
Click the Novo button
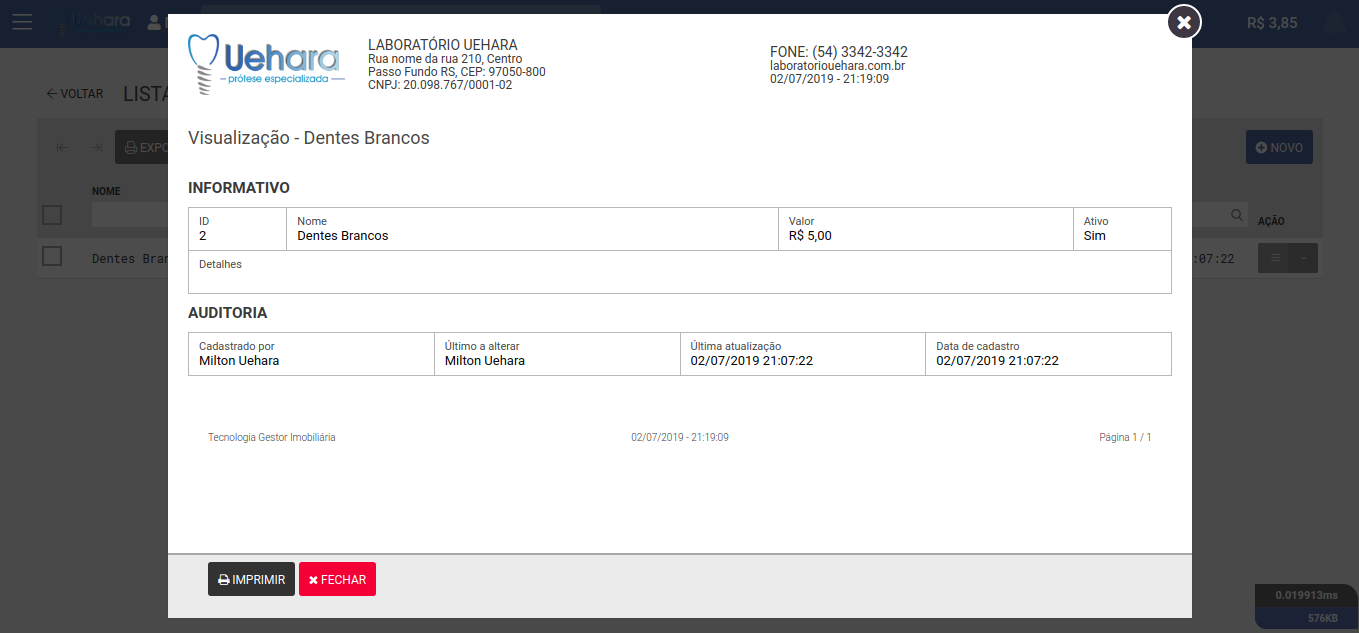coord(1278,148)
